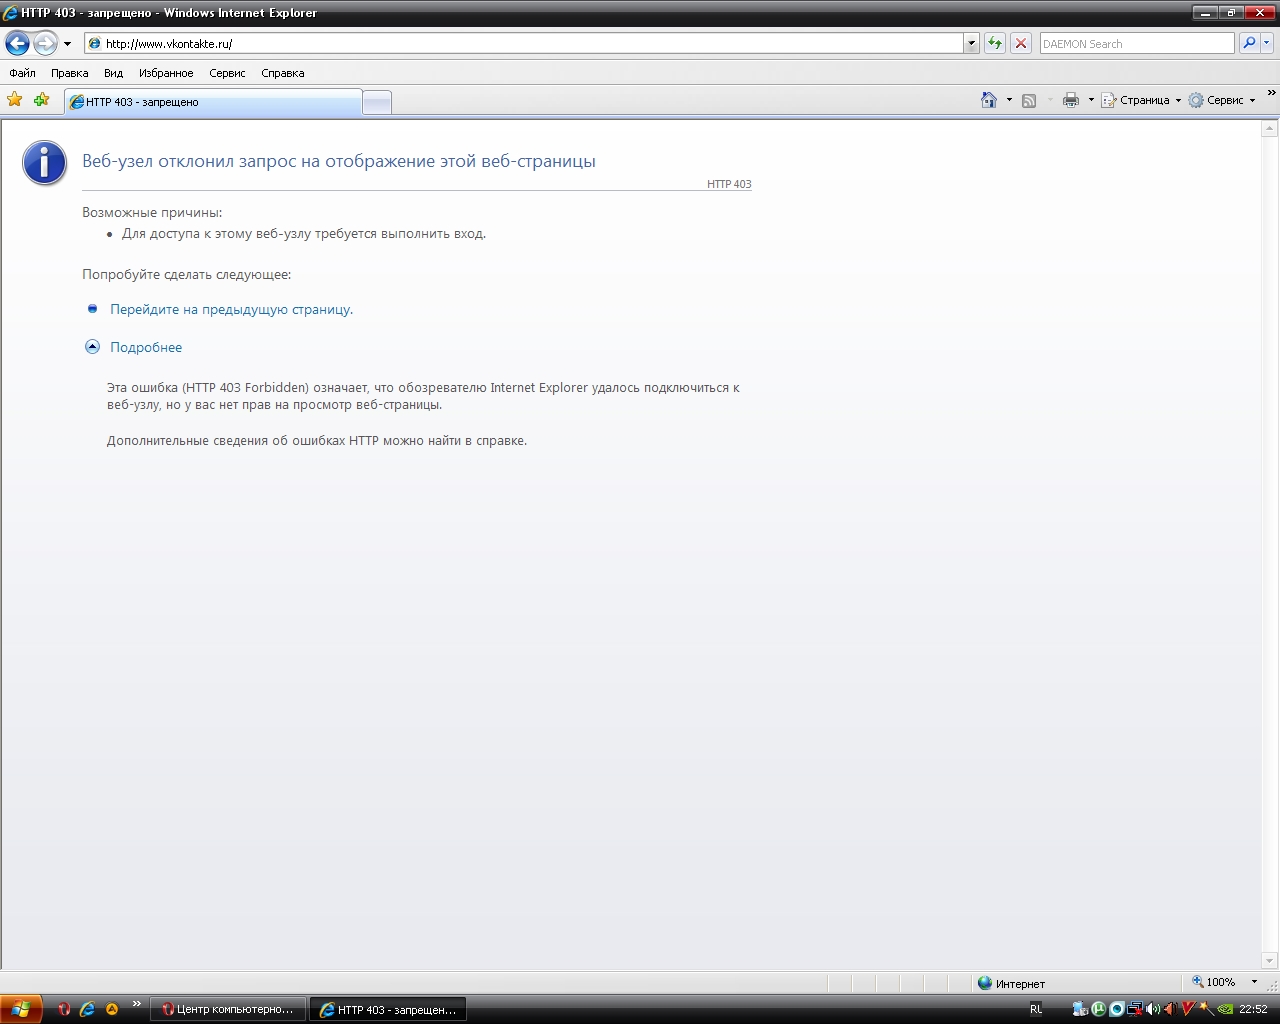Select the HTTP 403 - запрещено tab

pos(213,102)
